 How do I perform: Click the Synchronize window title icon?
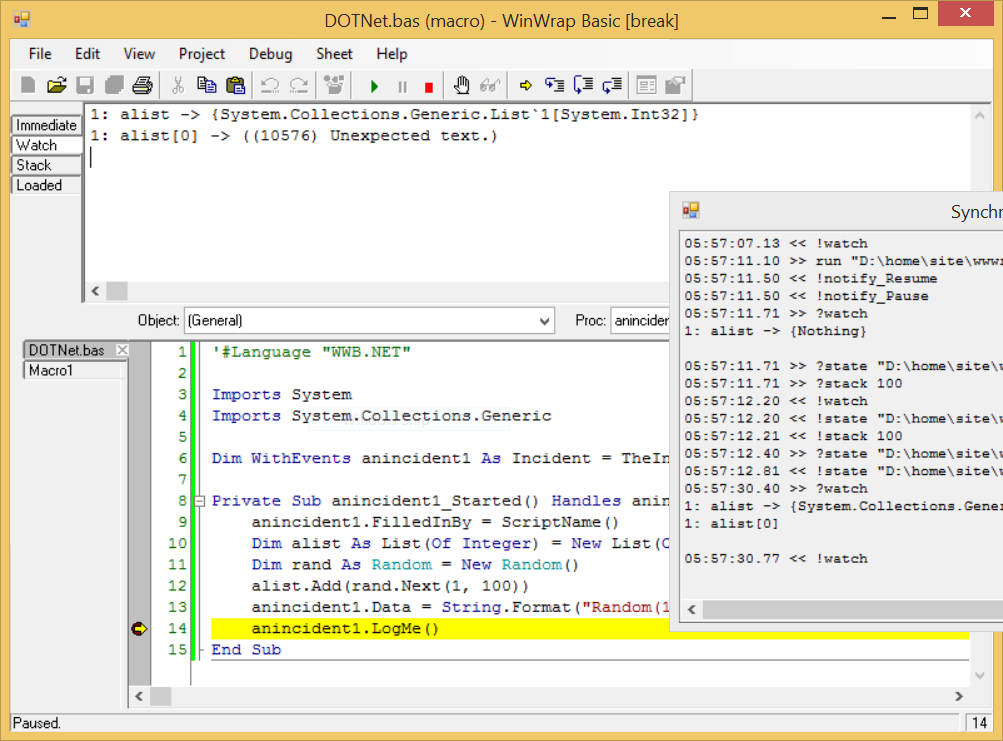(x=691, y=210)
